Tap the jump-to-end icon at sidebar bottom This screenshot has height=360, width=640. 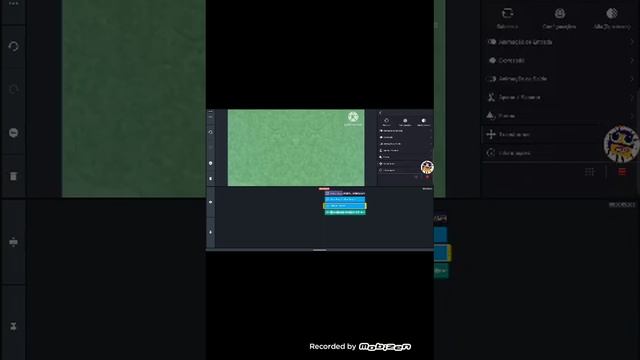point(211,232)
